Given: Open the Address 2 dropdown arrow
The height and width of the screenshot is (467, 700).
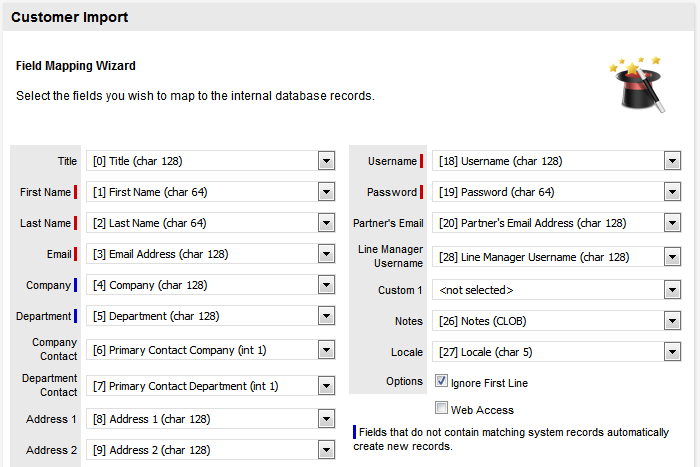Looking at the screenshot, I should point(326,450).
